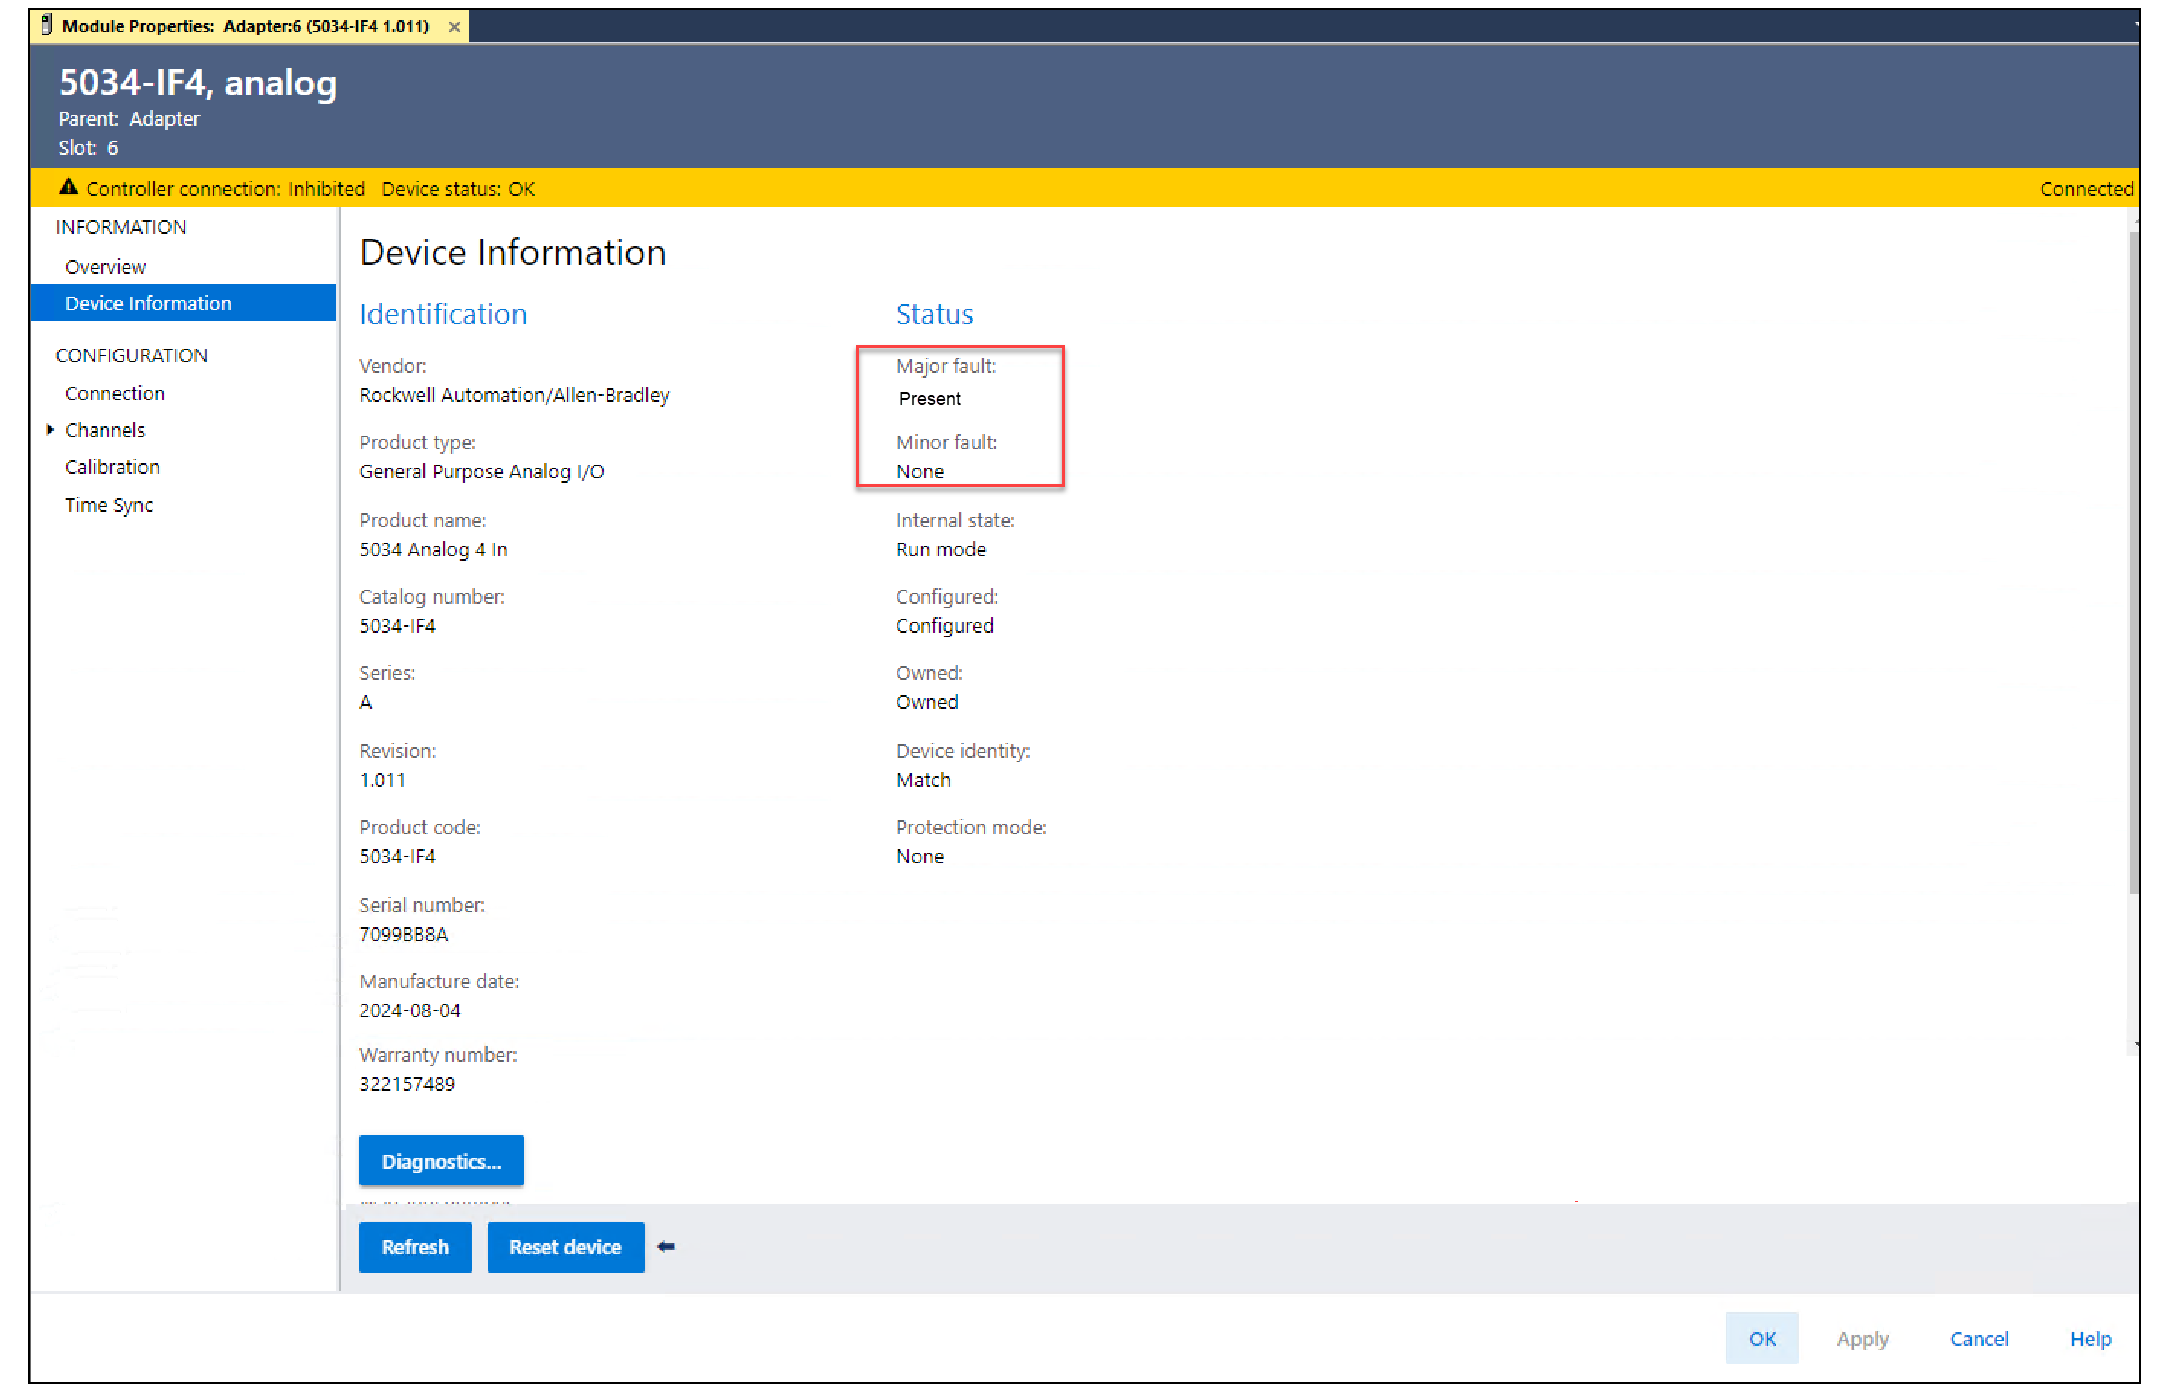Open Help for this dialog

(2089, 1338)
